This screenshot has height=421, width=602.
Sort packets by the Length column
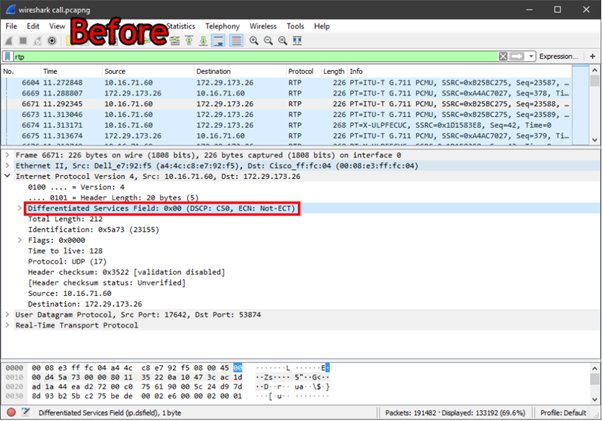[334, 71]
